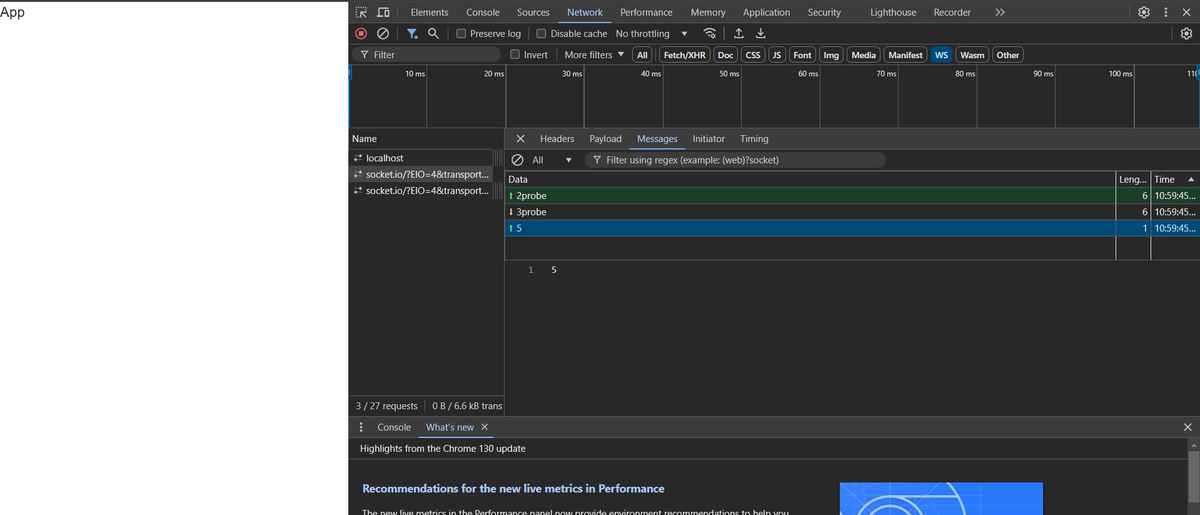Close the What's new tab
1200x515 pixels.
(x=485, y=427)
